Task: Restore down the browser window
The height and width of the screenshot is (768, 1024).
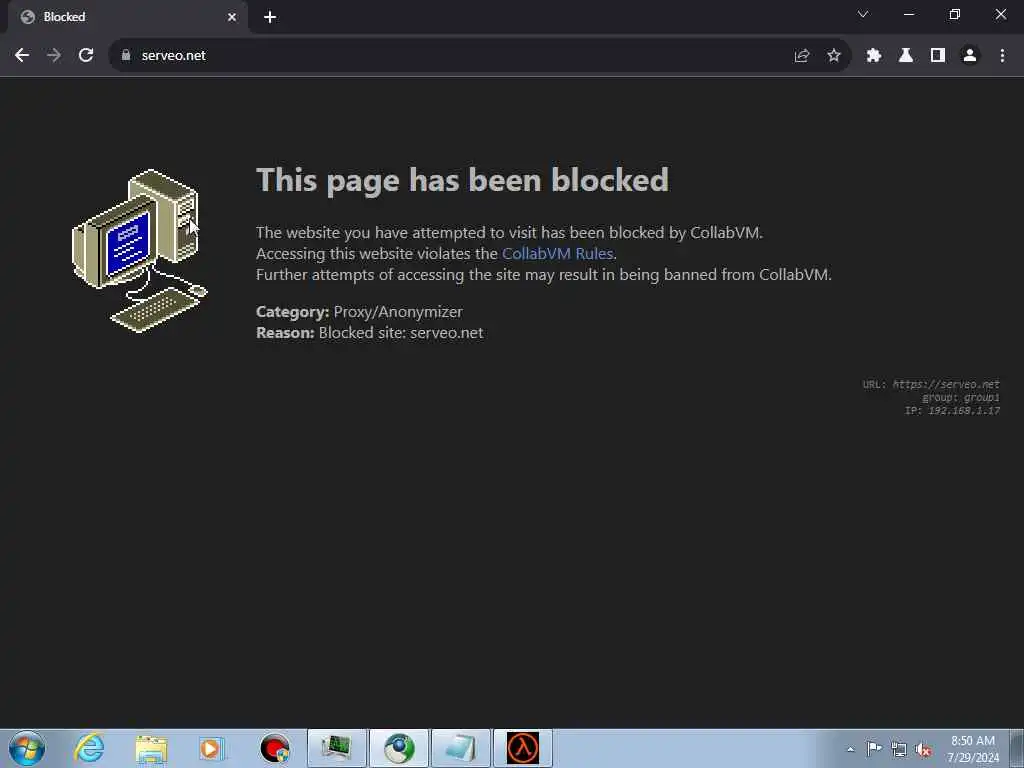Action: tap(955, 14)
